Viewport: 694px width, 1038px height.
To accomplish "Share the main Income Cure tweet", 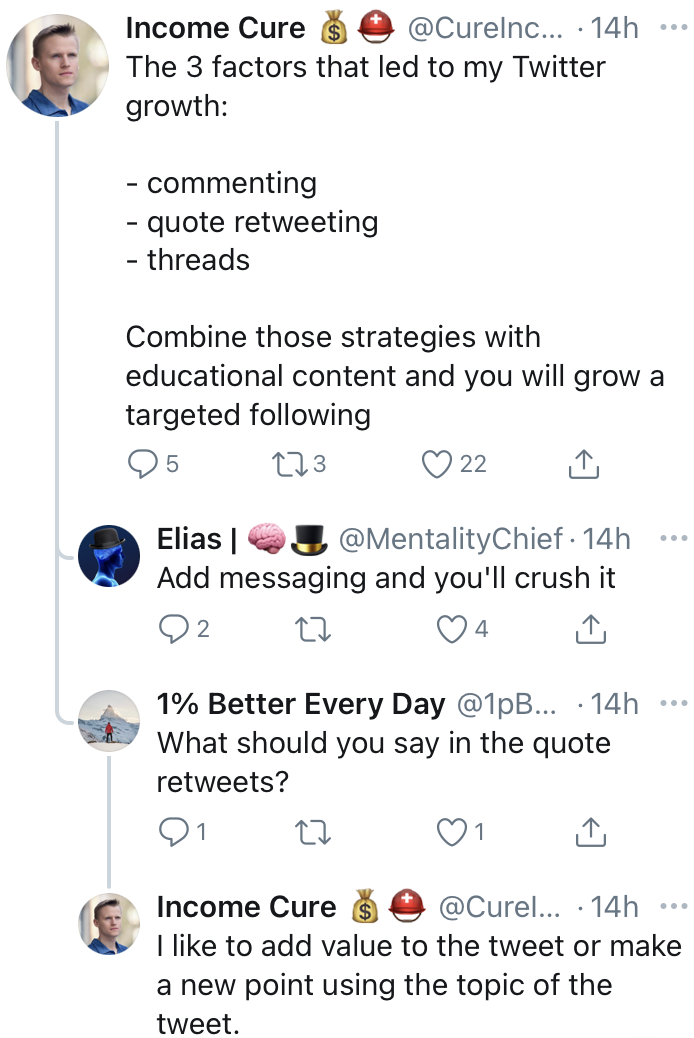I will click(583, 463).
